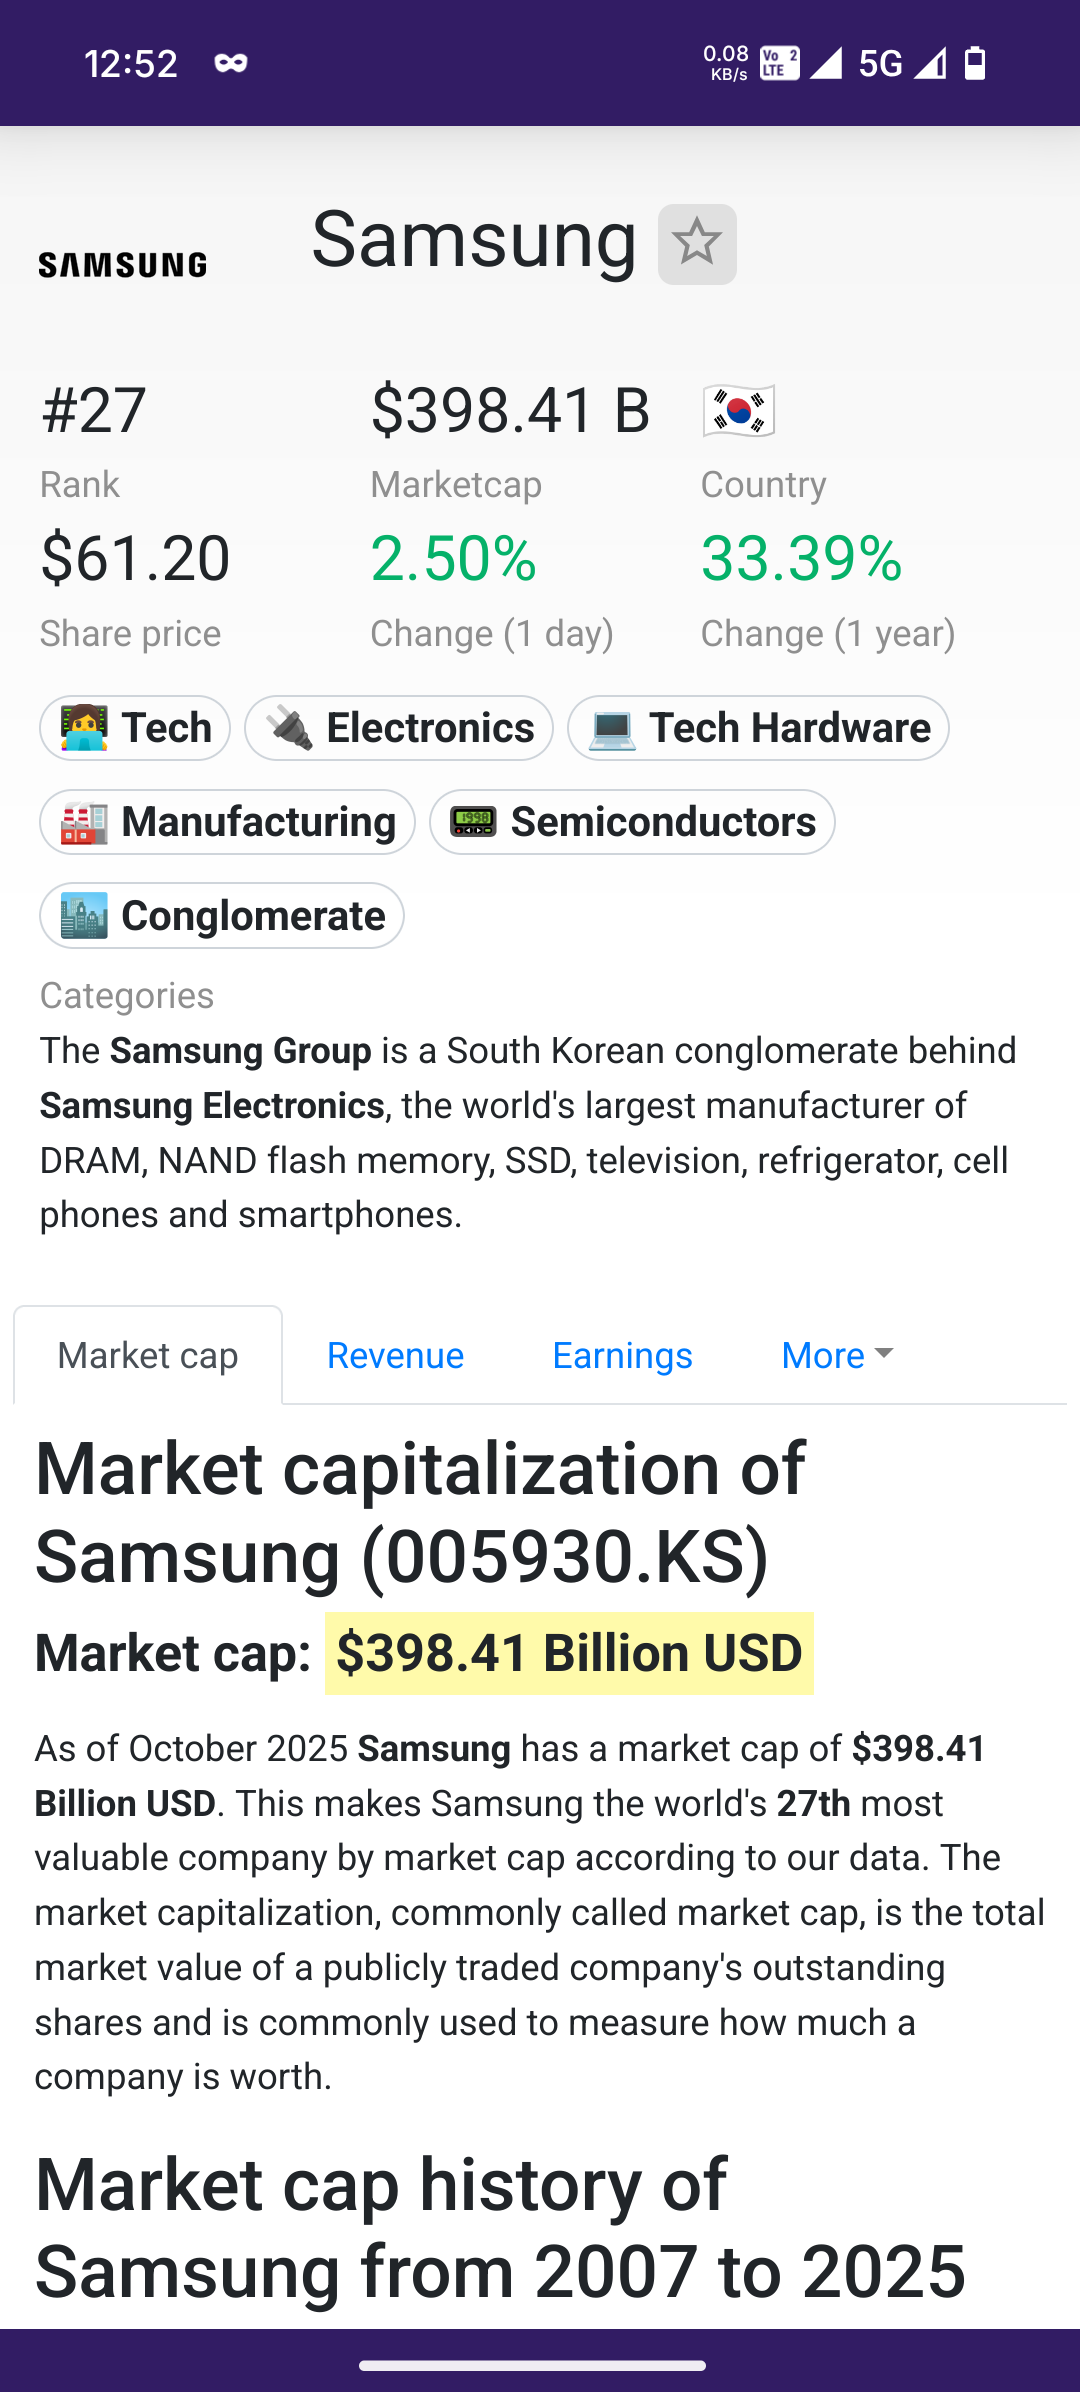Tap the highlighted $398.41 Billion USD value
This screenshot has width=1080, height=2392.
click(x=569, y=1653)
